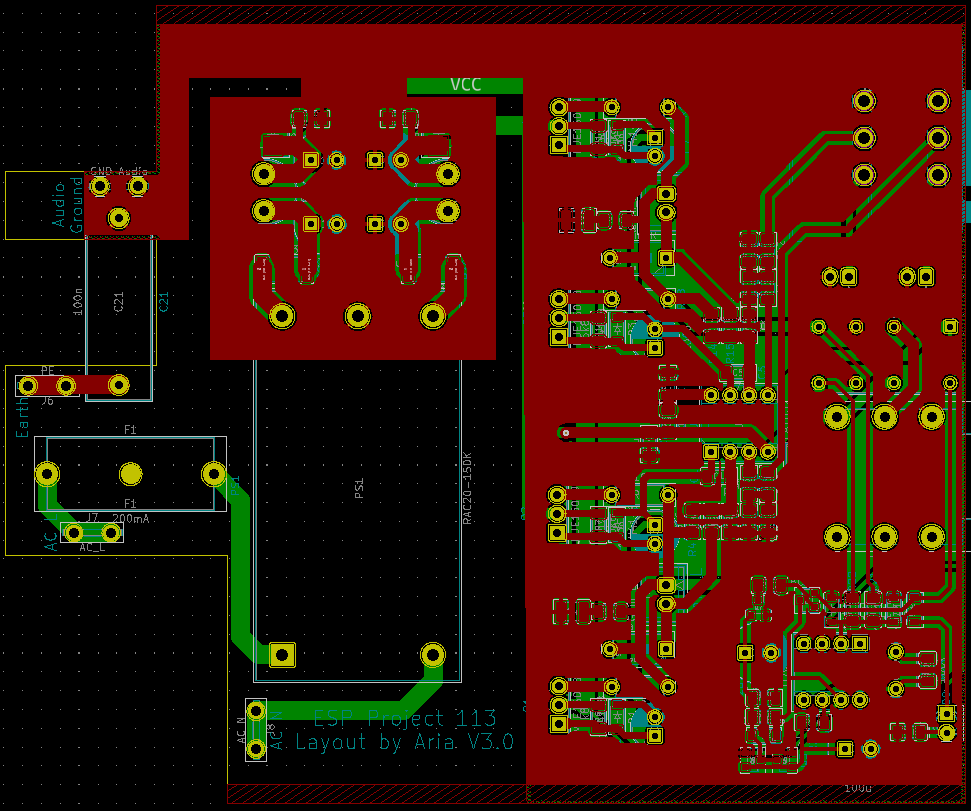Viewport: 971px width, 811px height.
Task: Click the J7 reference designator
Action: [92, 518]
